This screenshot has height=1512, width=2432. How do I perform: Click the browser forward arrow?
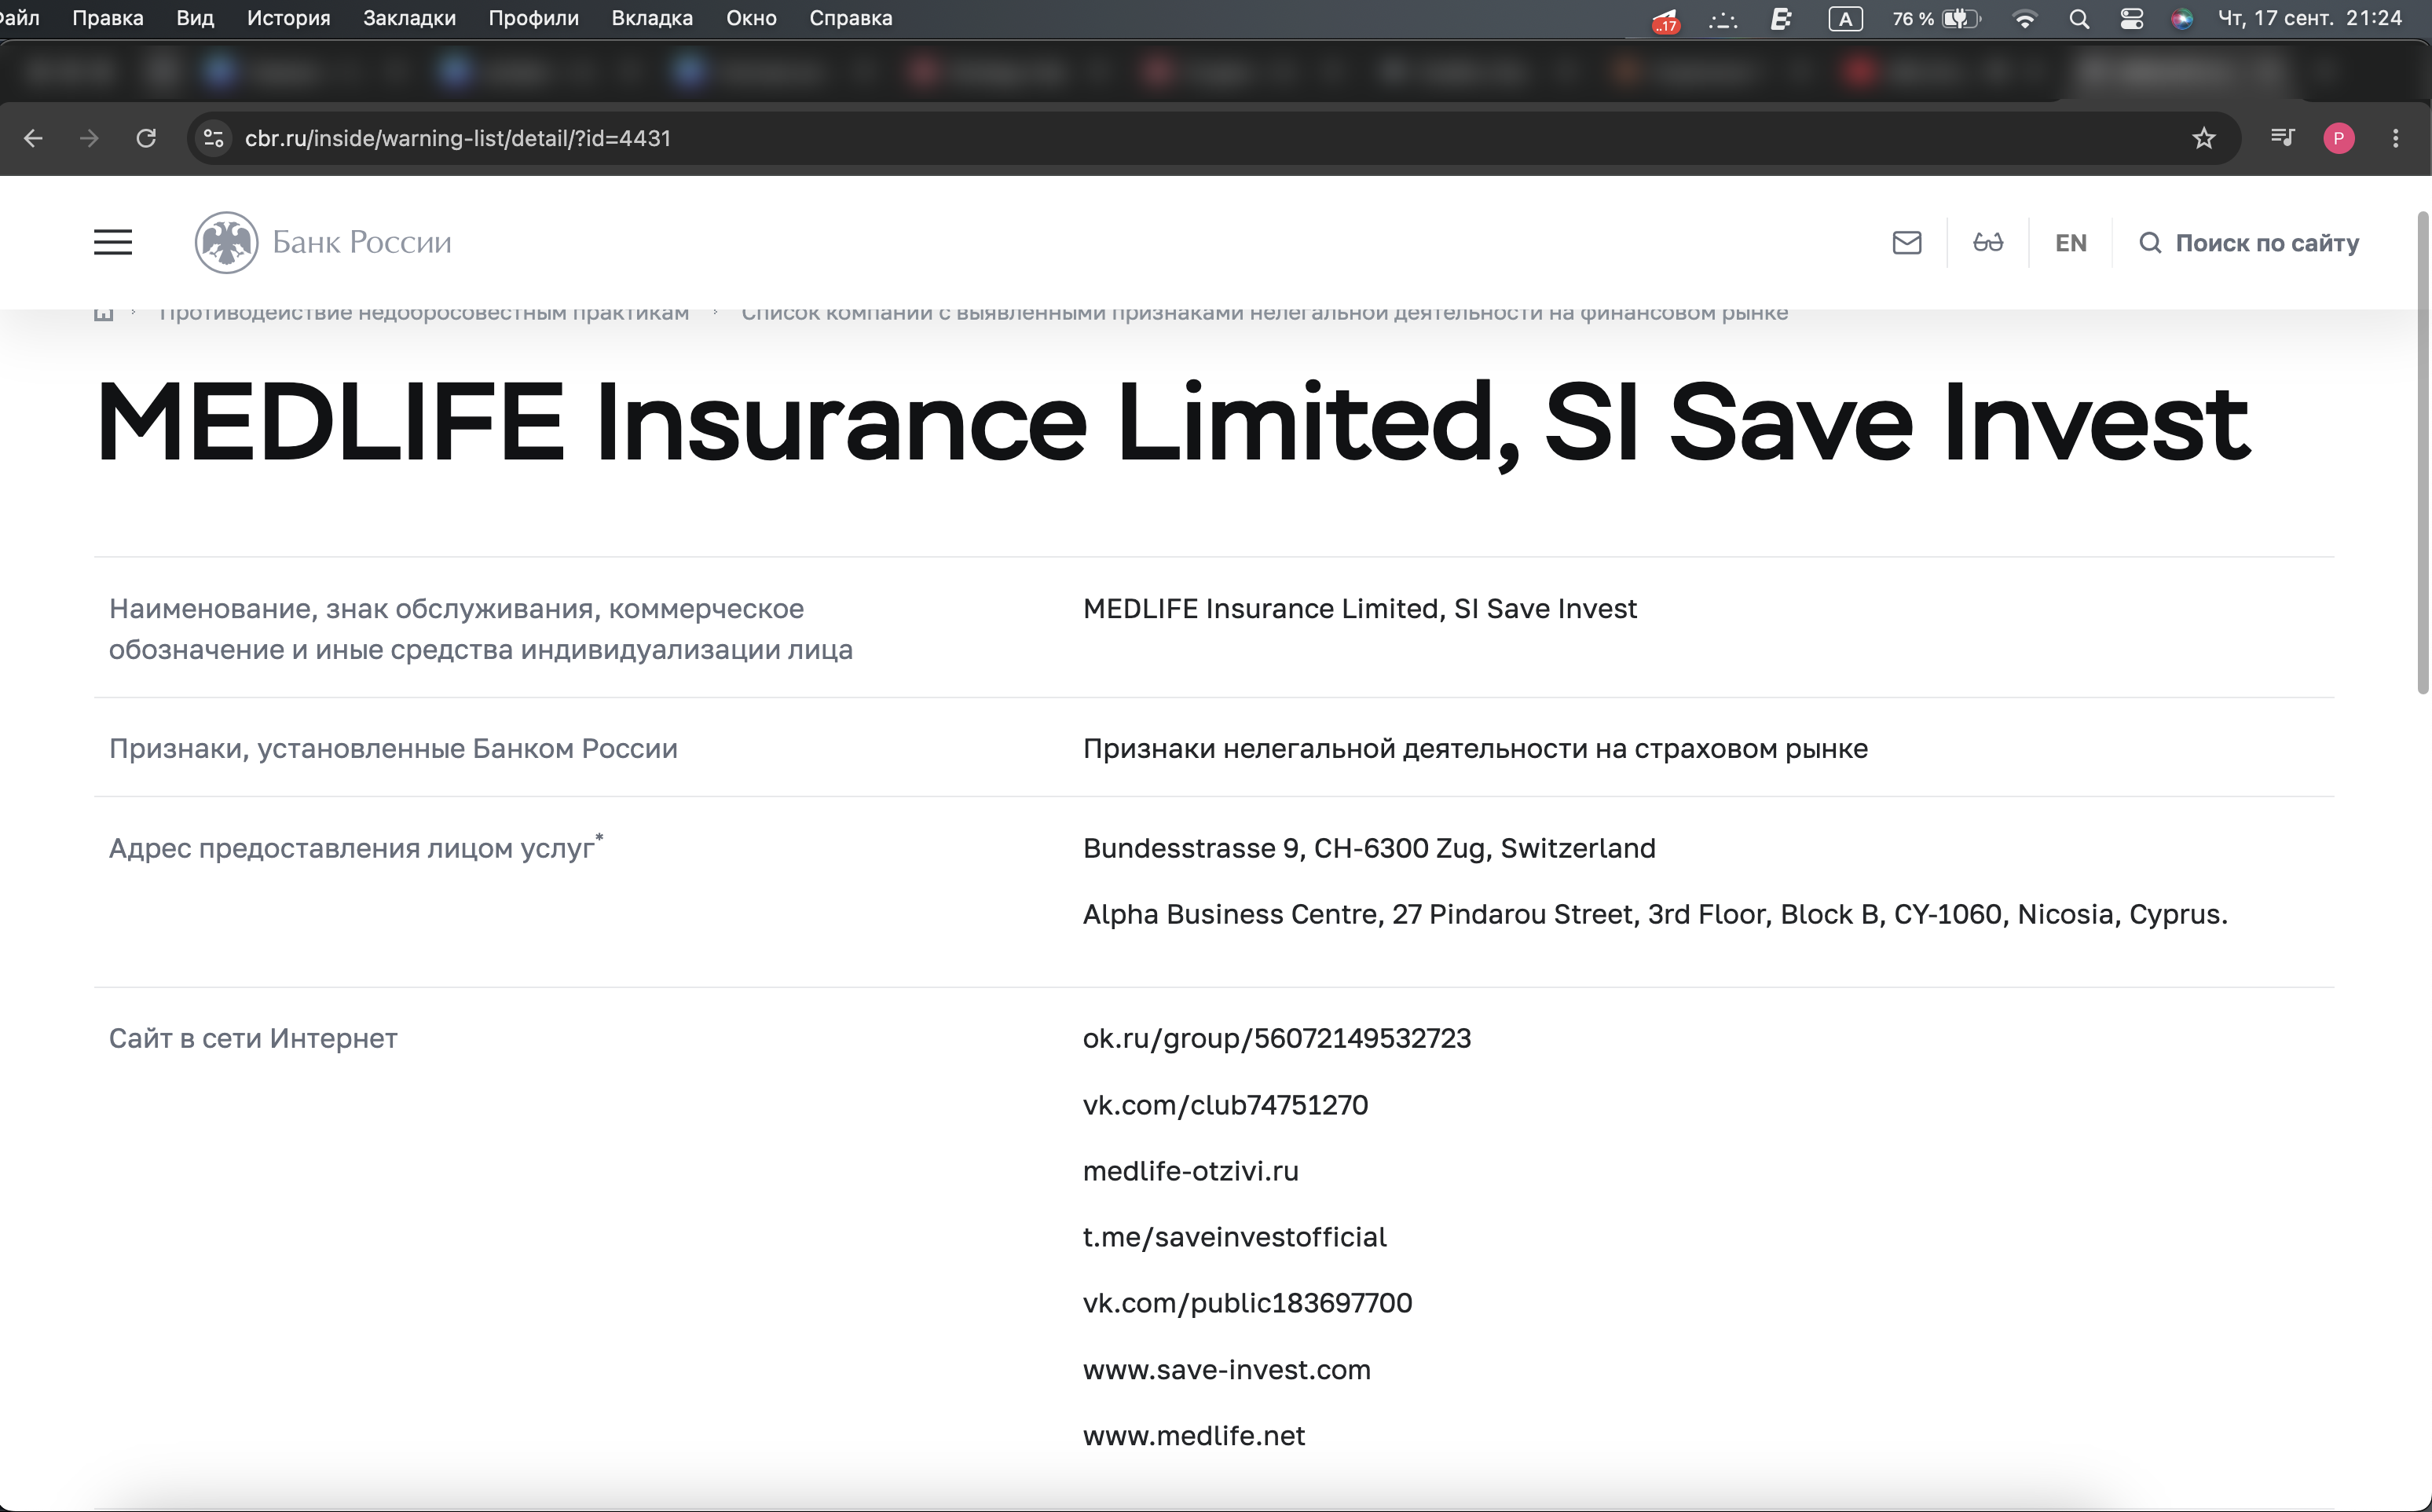pos(89,138)
